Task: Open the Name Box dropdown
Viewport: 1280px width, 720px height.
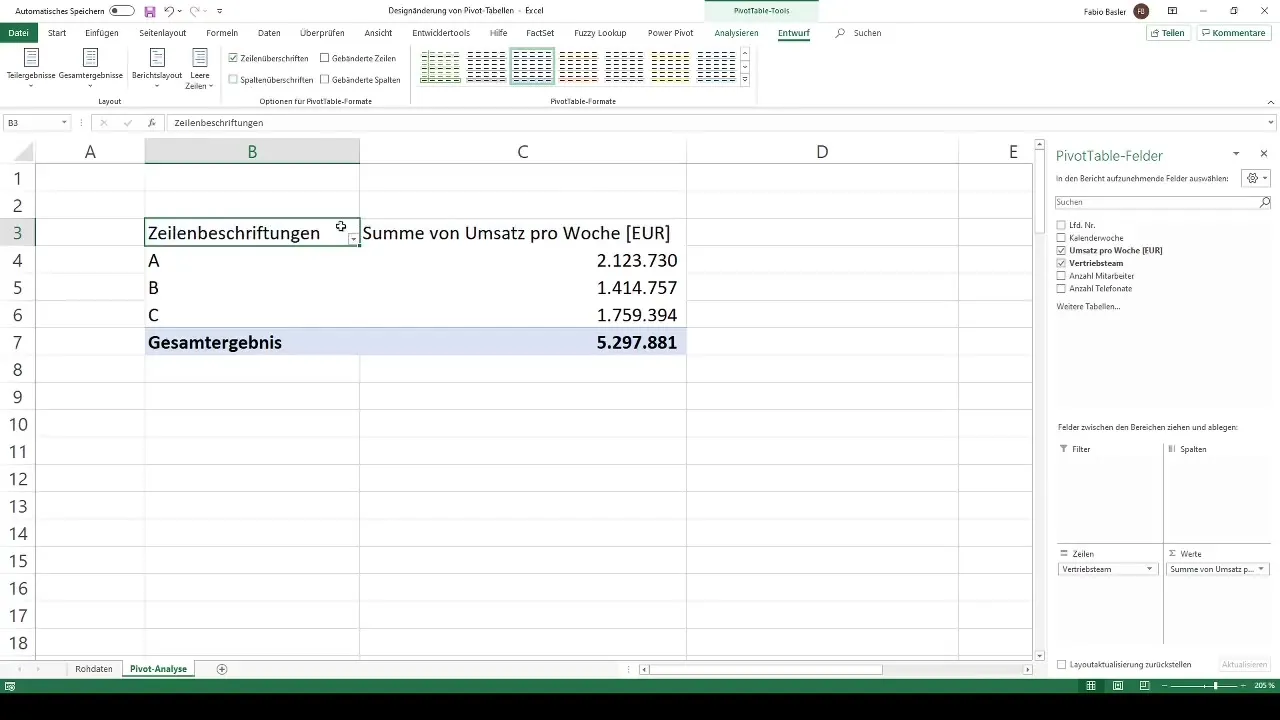Action: point(64,123)
